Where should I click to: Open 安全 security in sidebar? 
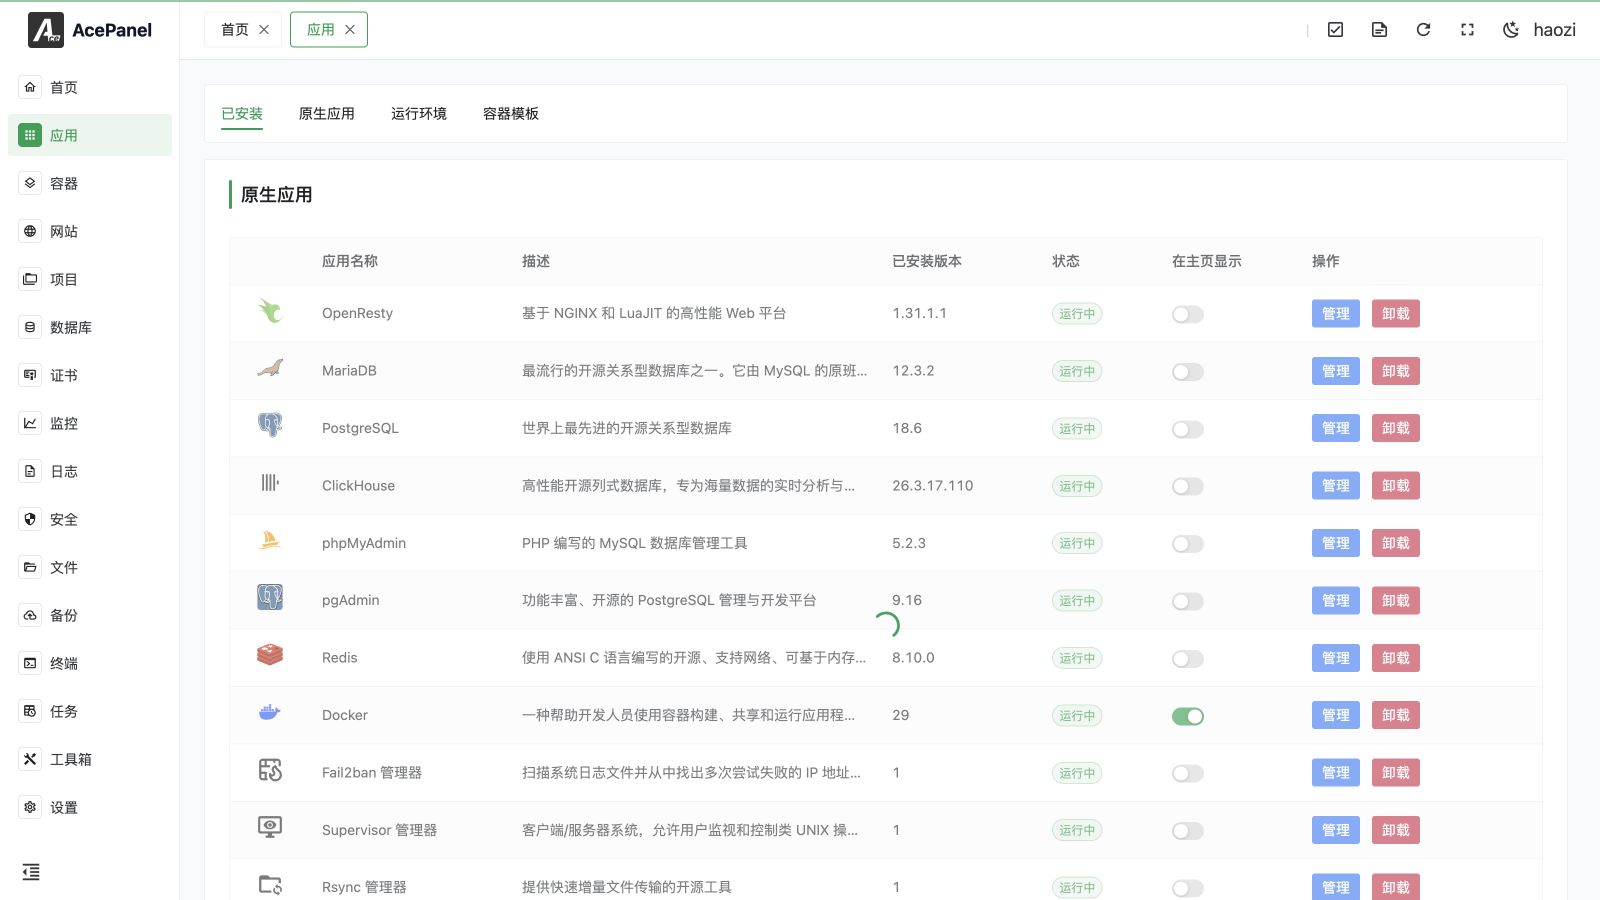pos(90,519)
